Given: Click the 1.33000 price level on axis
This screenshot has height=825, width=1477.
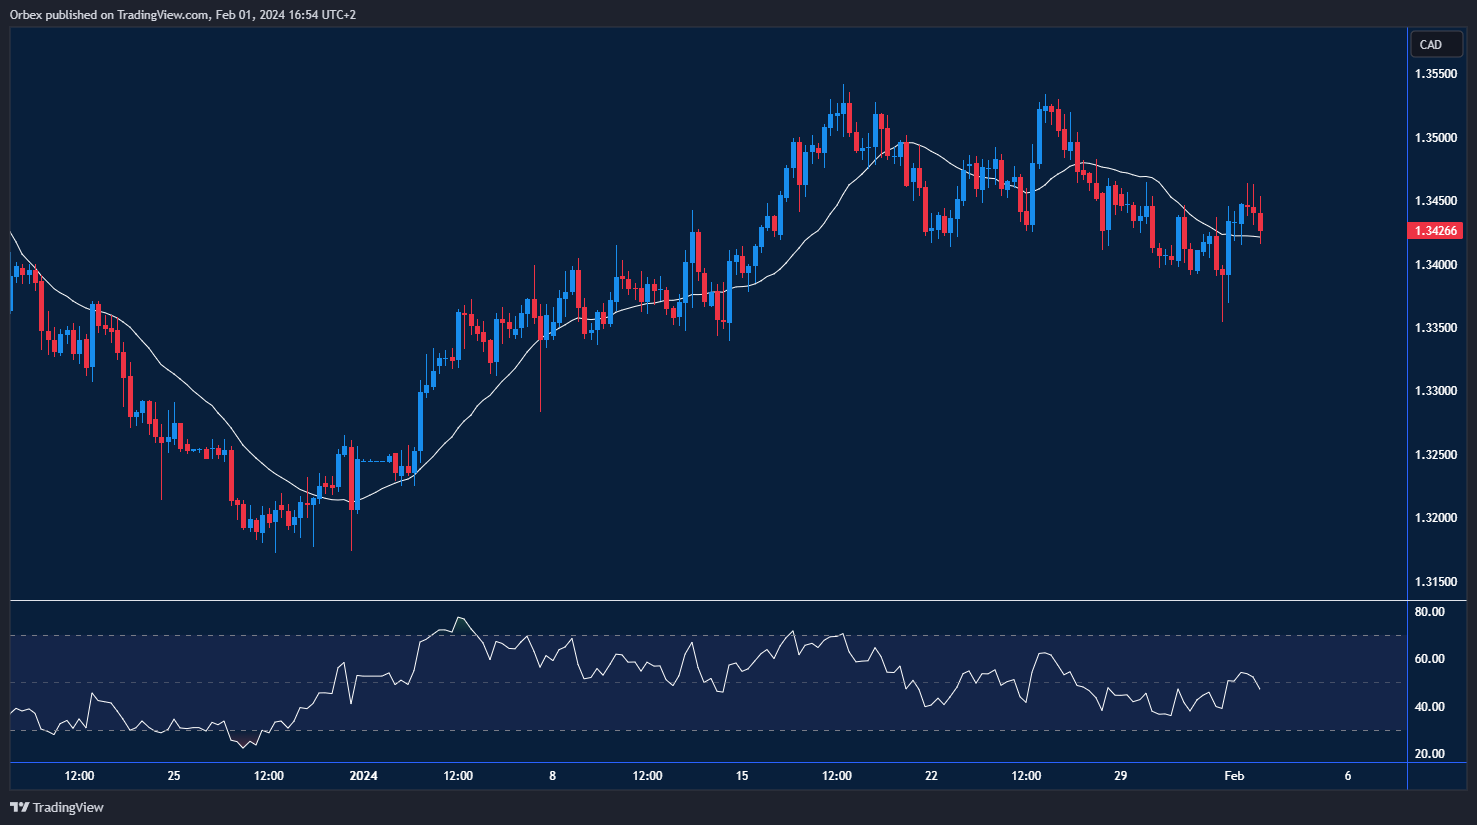Looking at the screenshot, I should point(1435,391).
